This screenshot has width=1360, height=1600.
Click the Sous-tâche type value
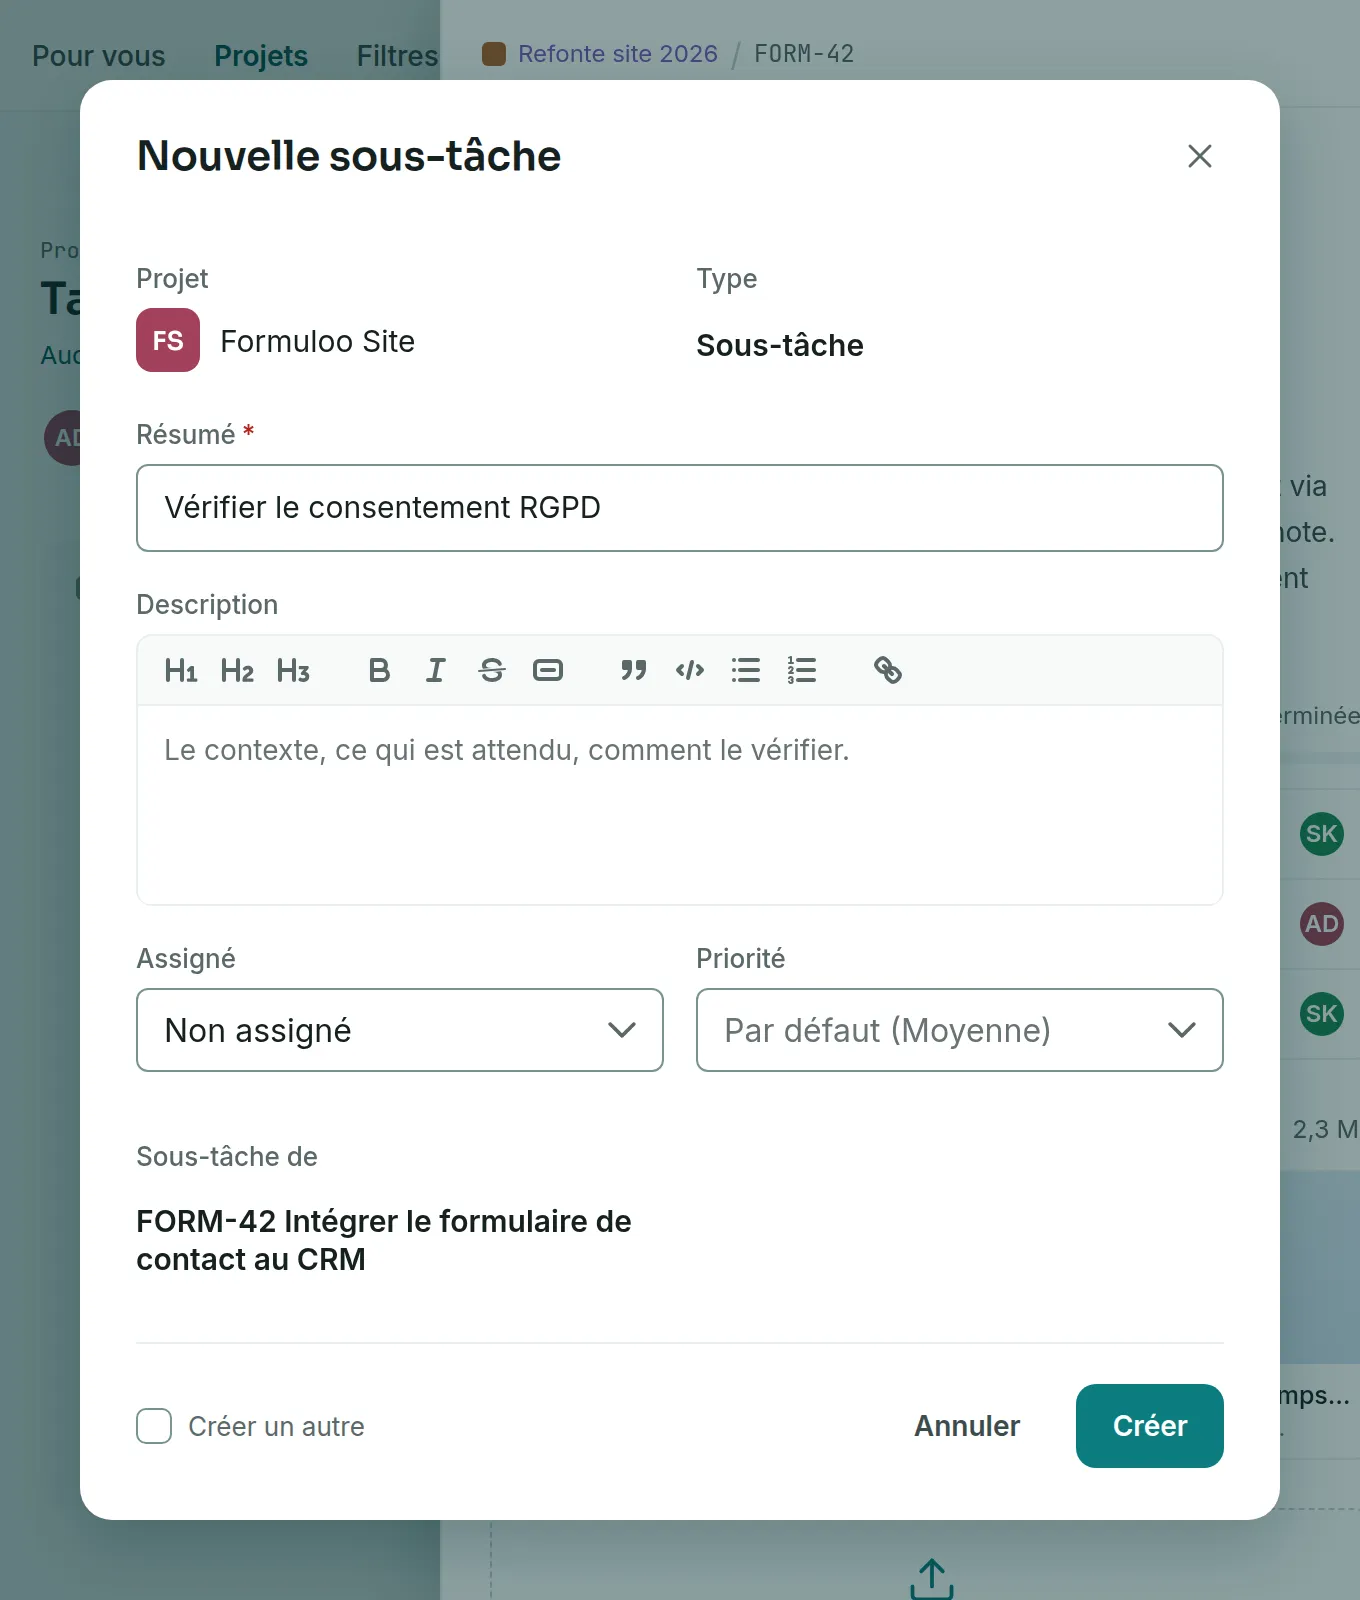[x=780, y=345]
